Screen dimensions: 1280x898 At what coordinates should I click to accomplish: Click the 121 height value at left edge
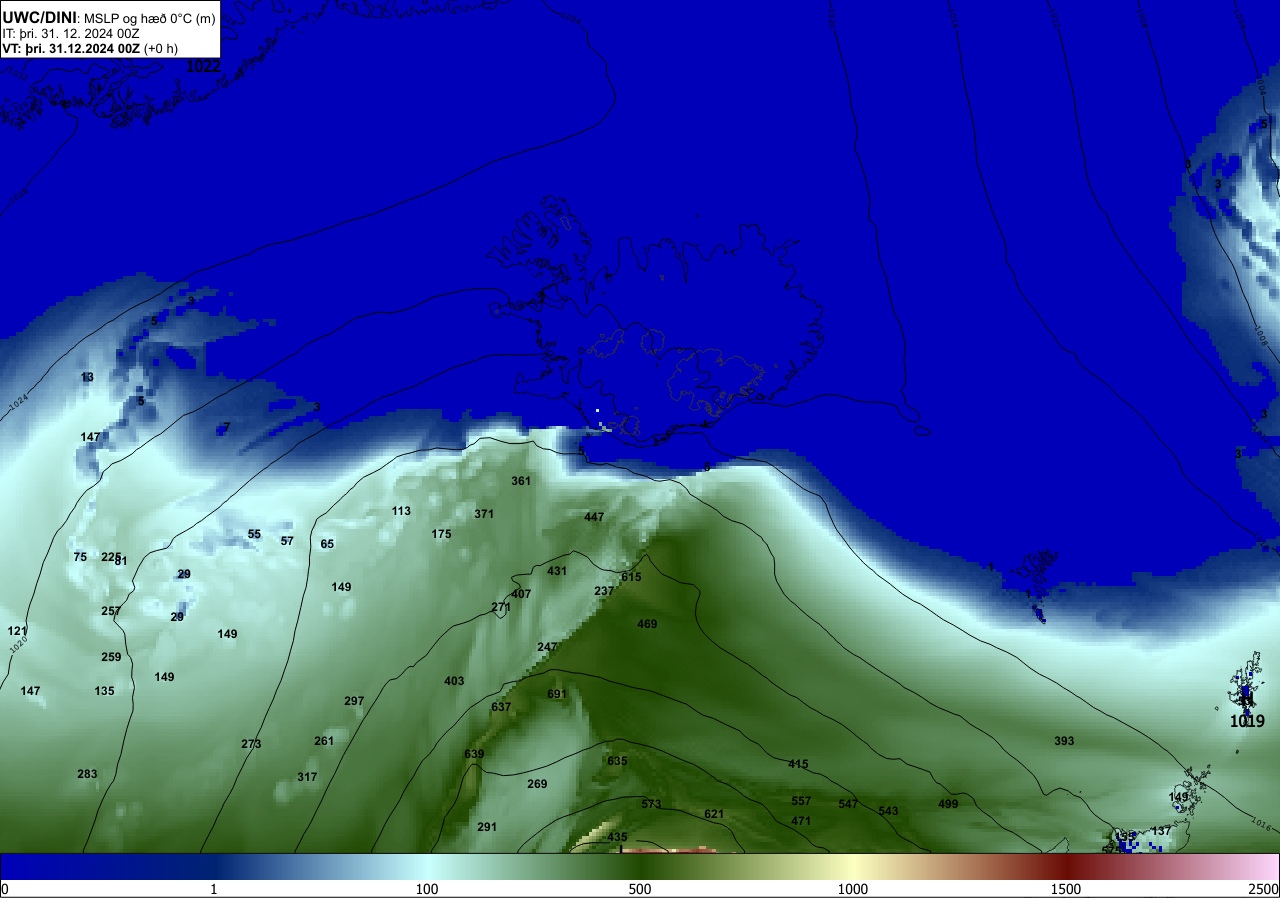click(17, 631)
